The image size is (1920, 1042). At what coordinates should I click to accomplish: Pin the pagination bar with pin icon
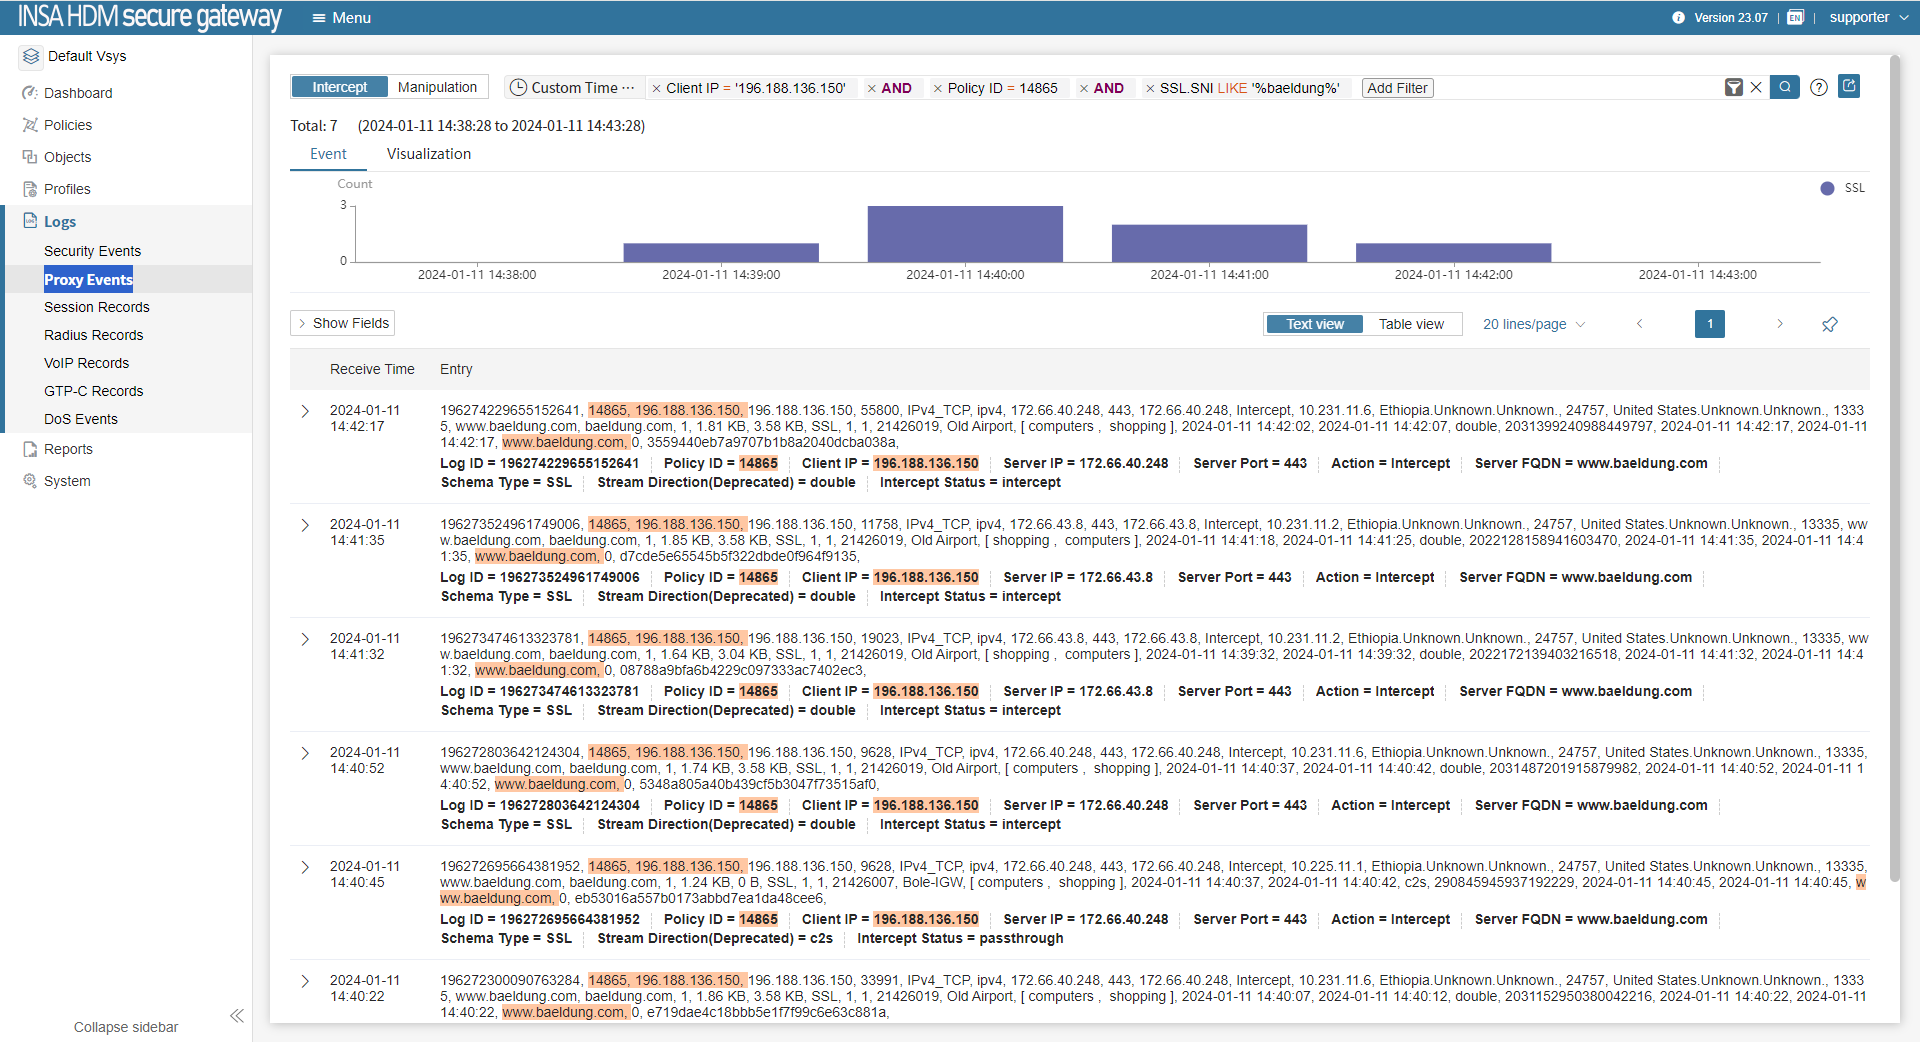pyautogui.click(x=1829, y=324)
